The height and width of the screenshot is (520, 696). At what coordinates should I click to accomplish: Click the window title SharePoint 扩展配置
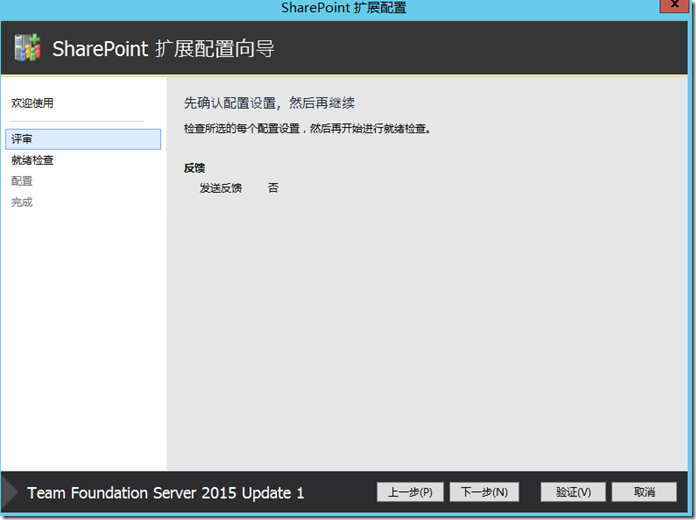click(344, 8)
